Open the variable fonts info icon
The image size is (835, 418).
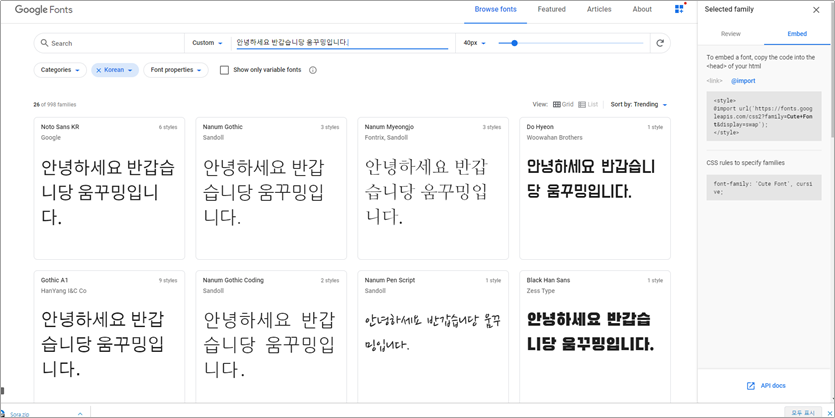[x=313, y=70]
